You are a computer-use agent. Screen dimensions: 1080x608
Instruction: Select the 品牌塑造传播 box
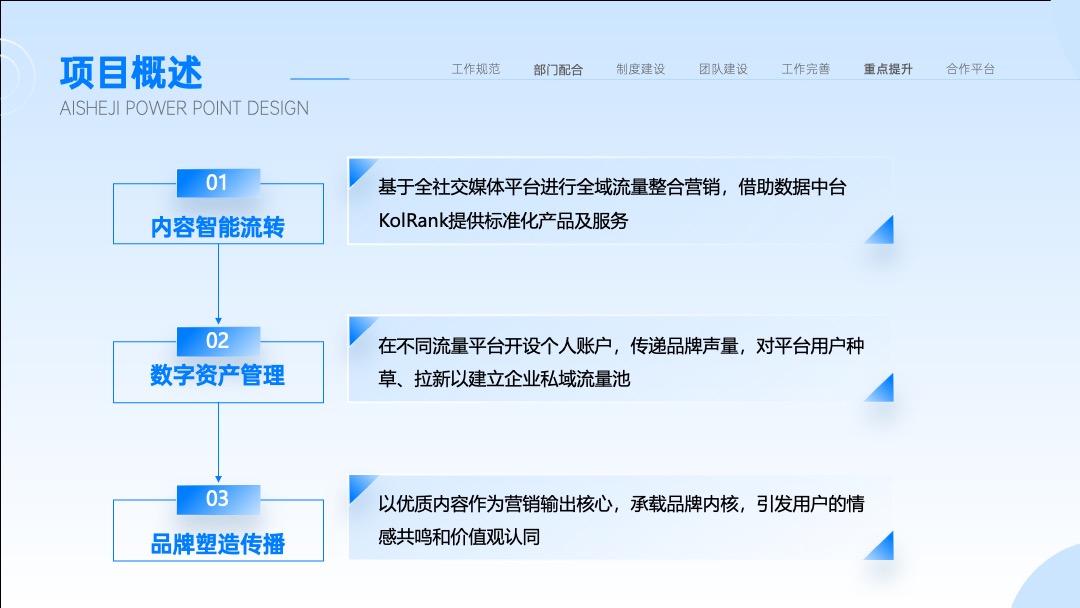218,530
